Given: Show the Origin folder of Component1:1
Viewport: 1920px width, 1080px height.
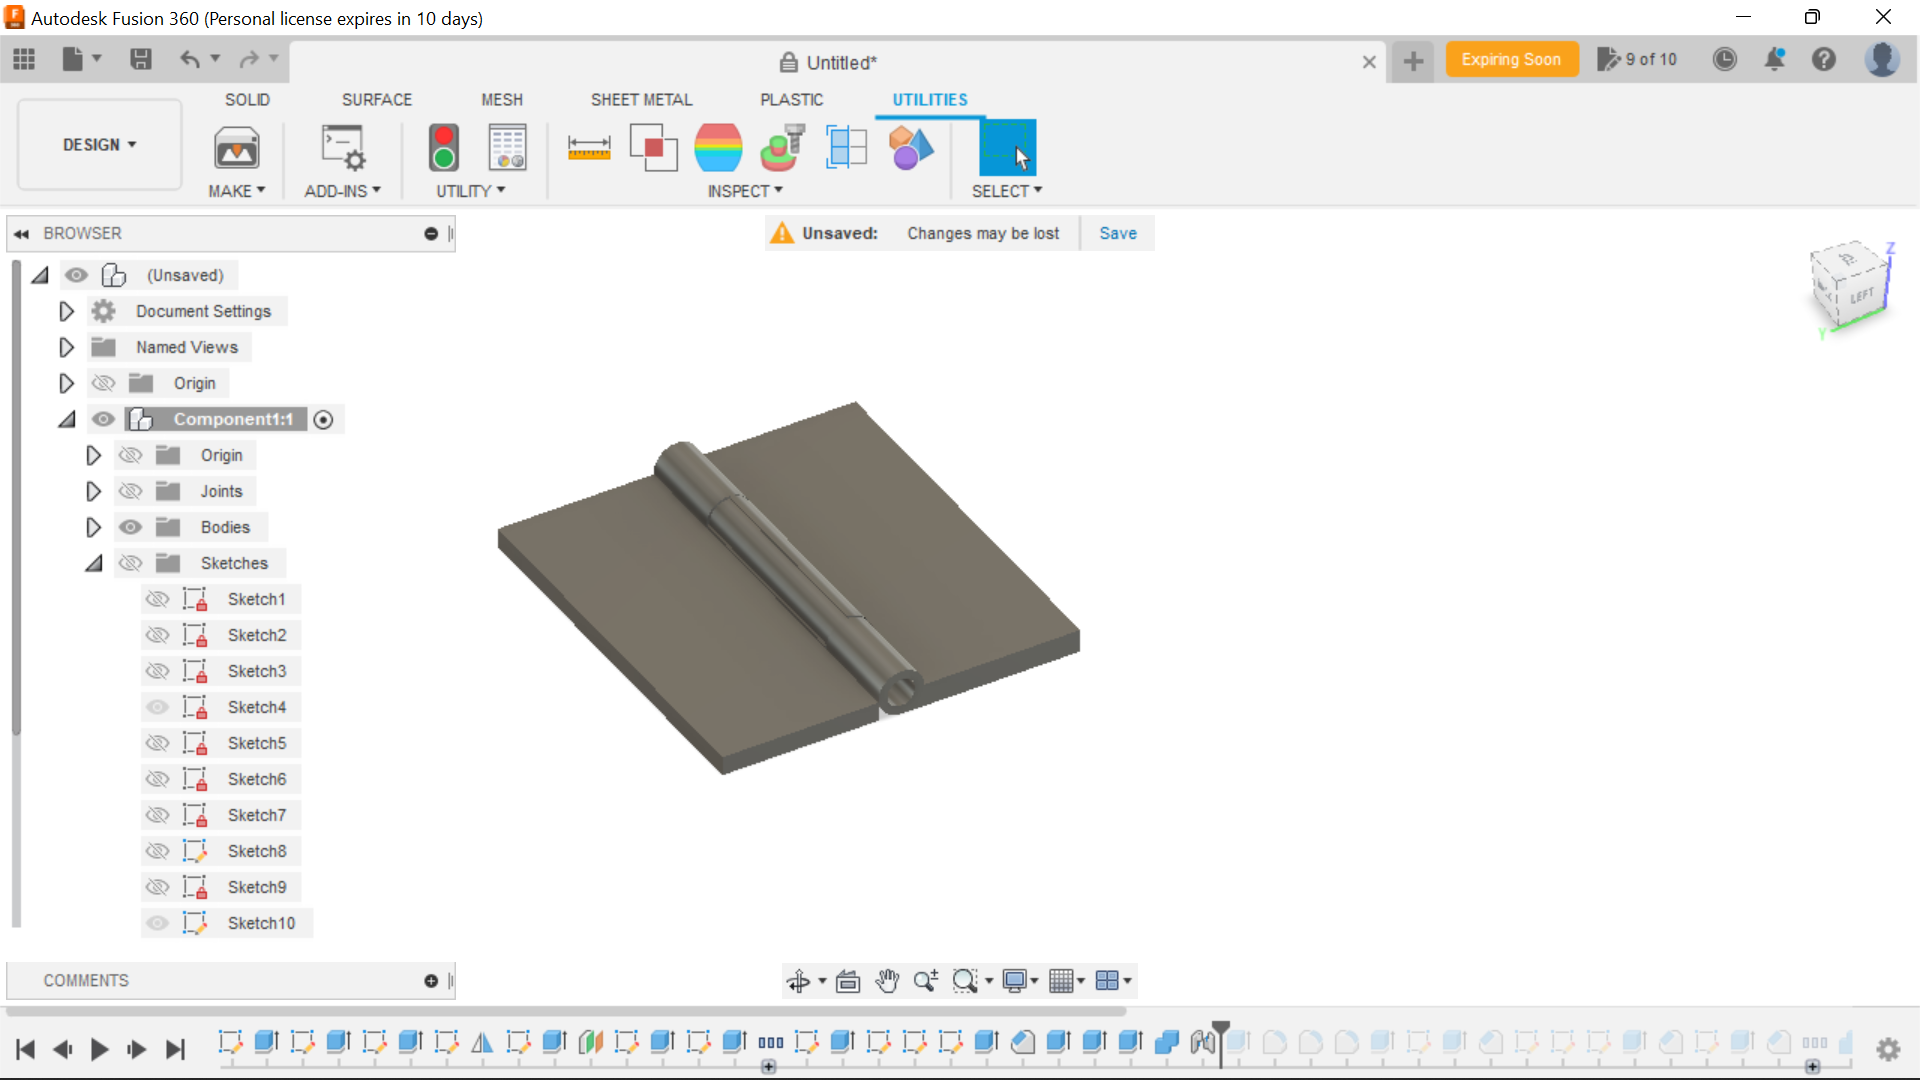Looking at the screenshot, I should 131,455.
